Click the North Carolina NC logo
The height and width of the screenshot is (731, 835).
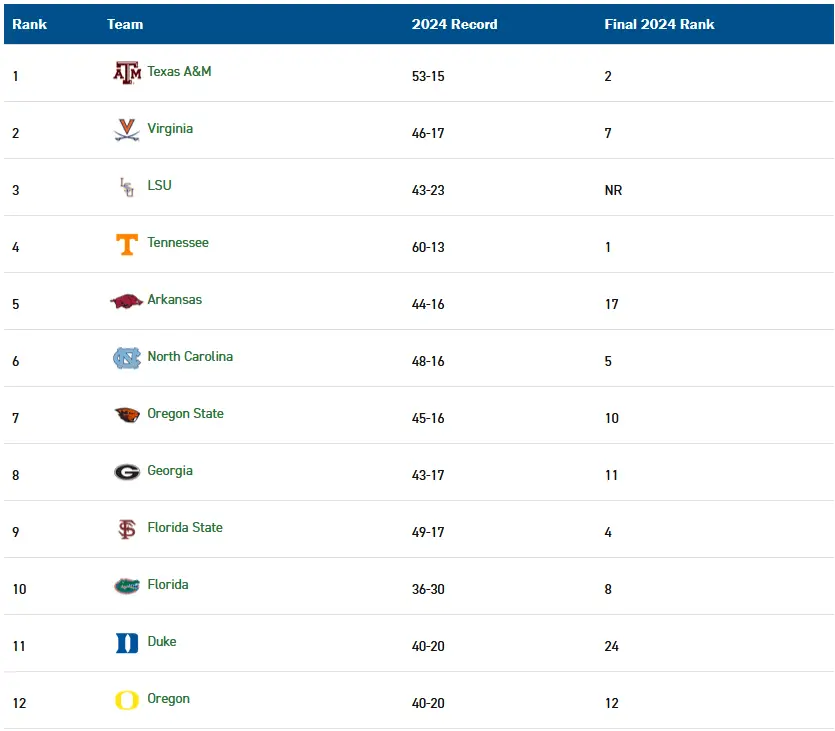127,358
